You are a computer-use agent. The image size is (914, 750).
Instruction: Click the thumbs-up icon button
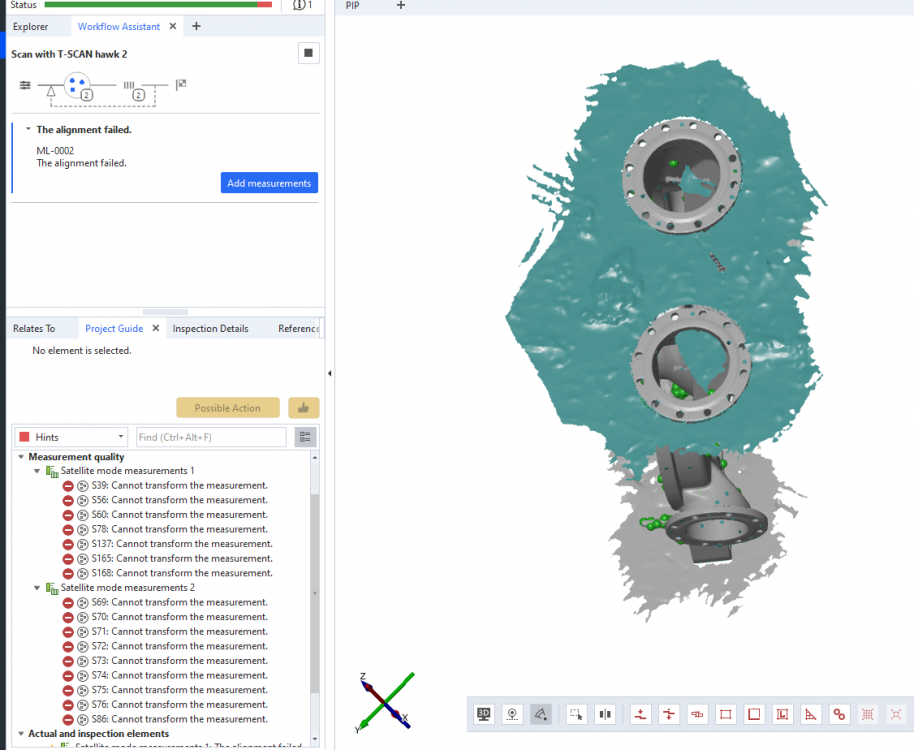(x=304, y=408)
